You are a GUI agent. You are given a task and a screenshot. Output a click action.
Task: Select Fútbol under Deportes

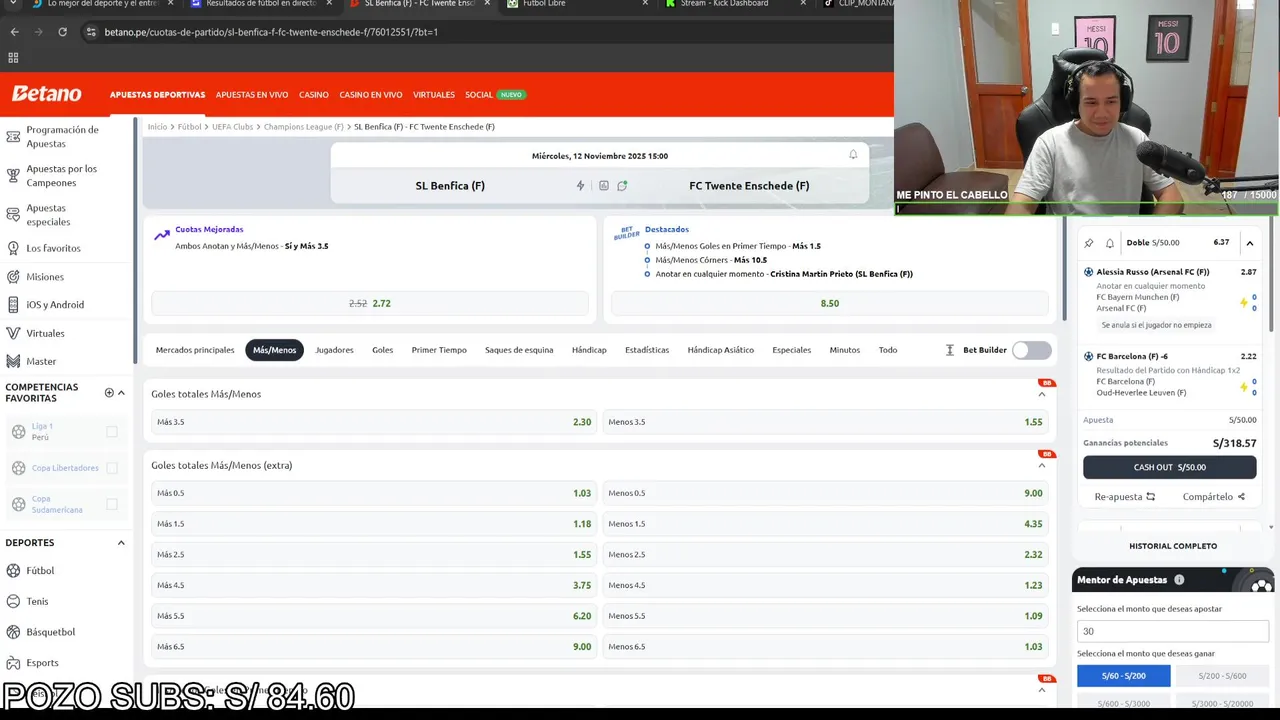click(40, 571)
